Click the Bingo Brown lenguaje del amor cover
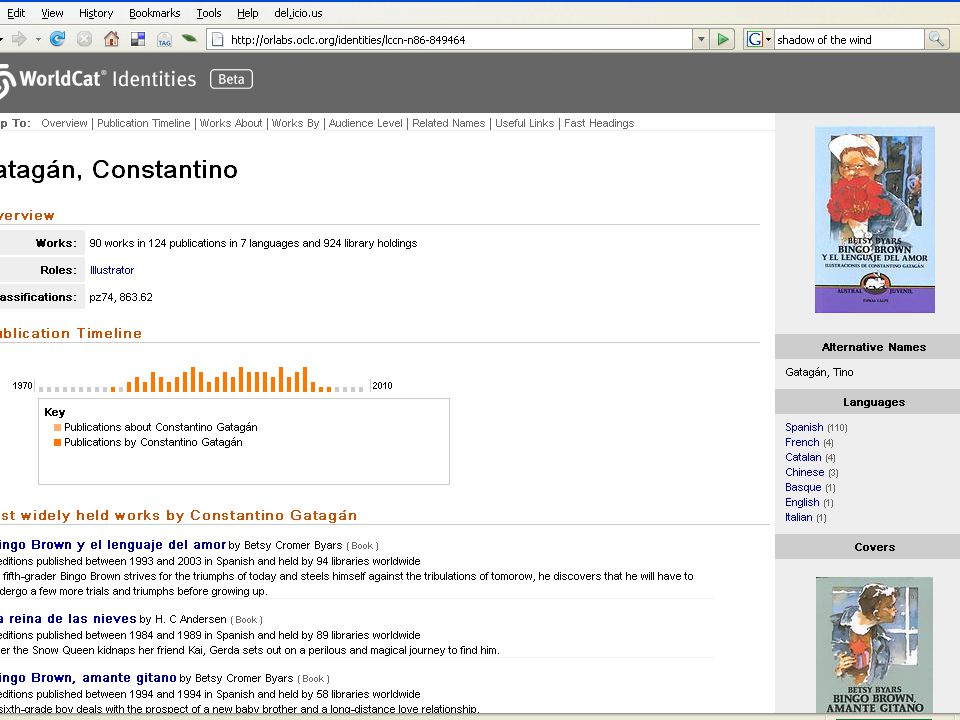This screenshot has height=720, width=960. coord(874,220)
